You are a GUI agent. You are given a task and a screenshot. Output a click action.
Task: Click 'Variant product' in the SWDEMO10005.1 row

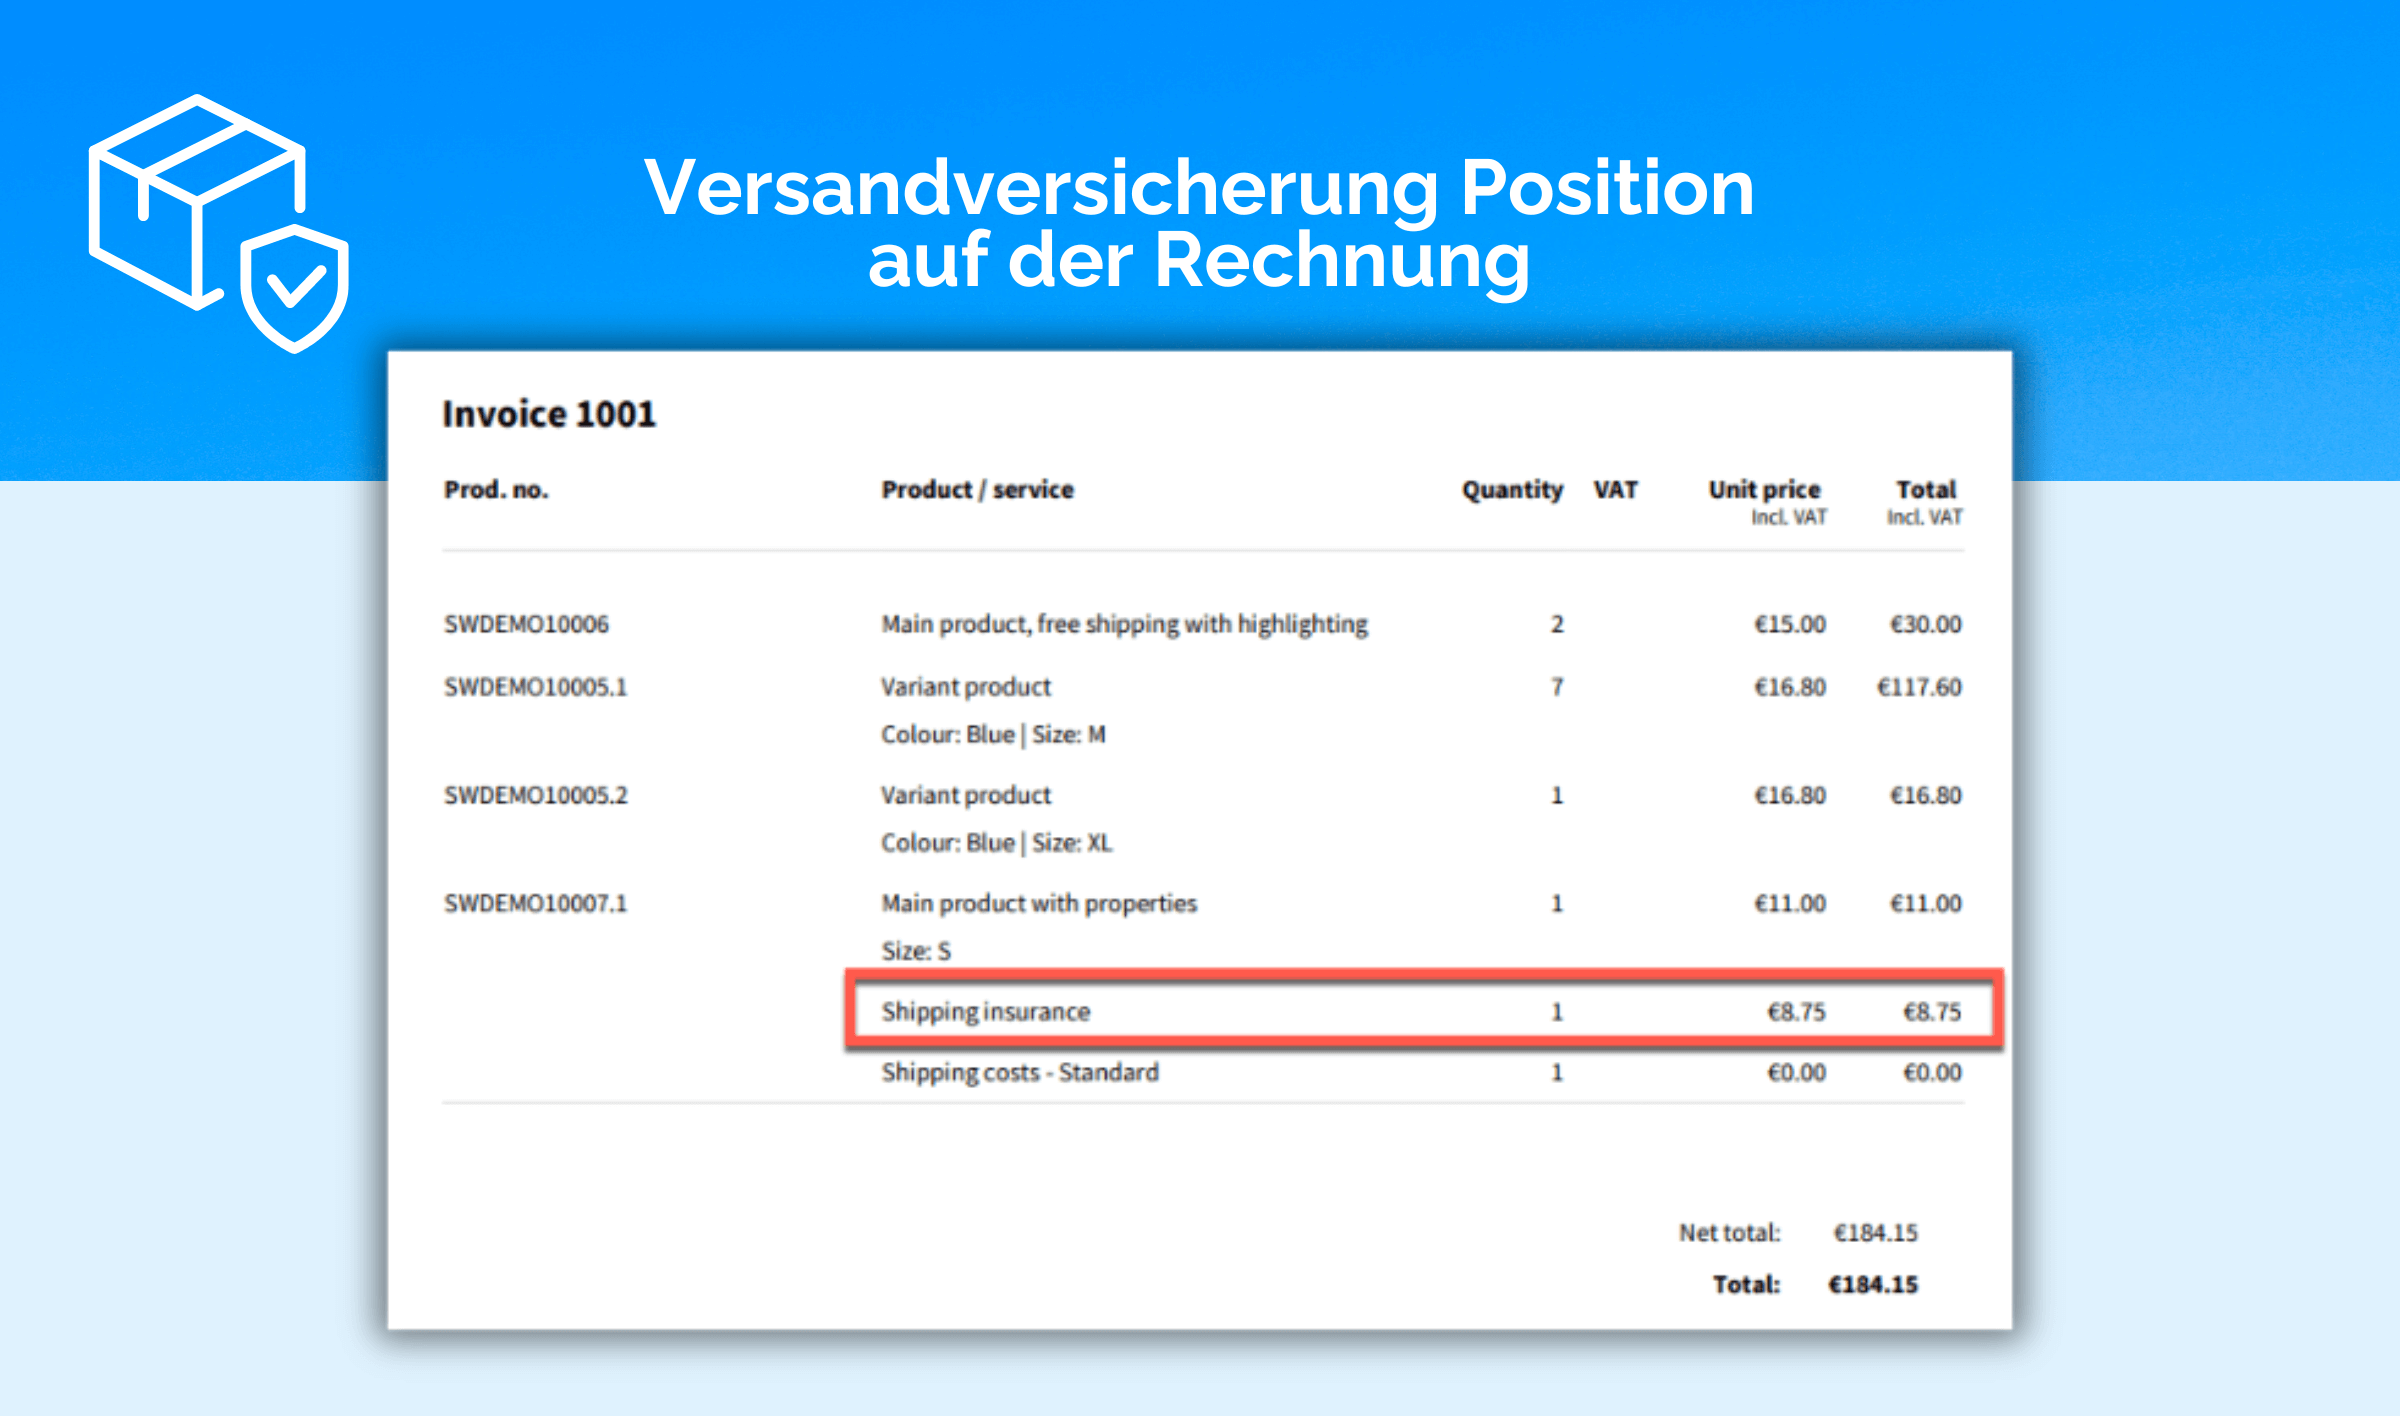965,687
